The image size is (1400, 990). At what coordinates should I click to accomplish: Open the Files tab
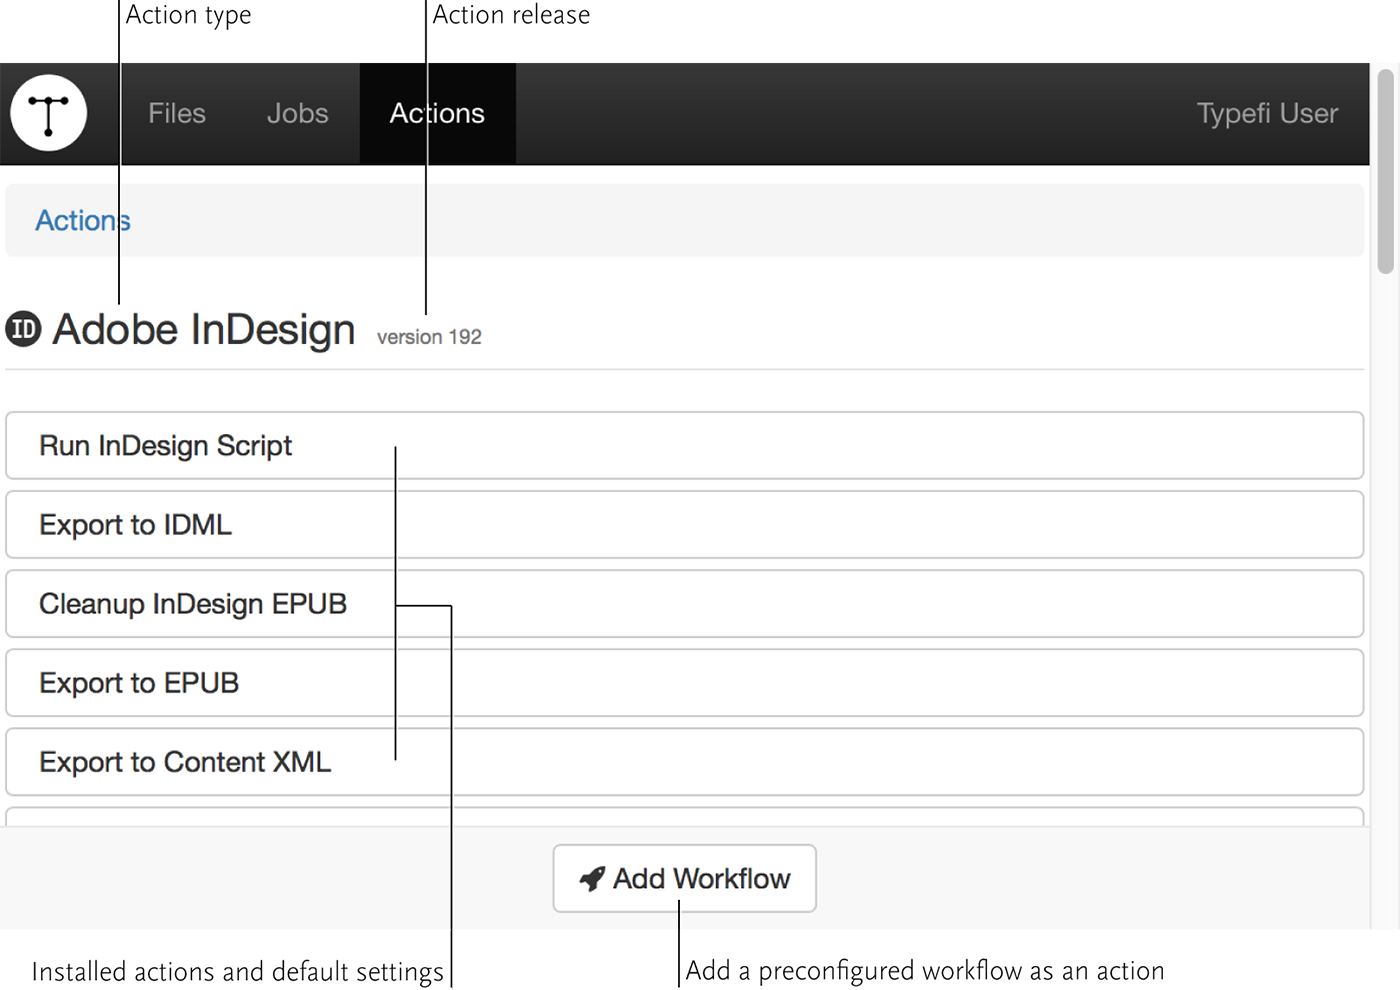coord(177,113)
